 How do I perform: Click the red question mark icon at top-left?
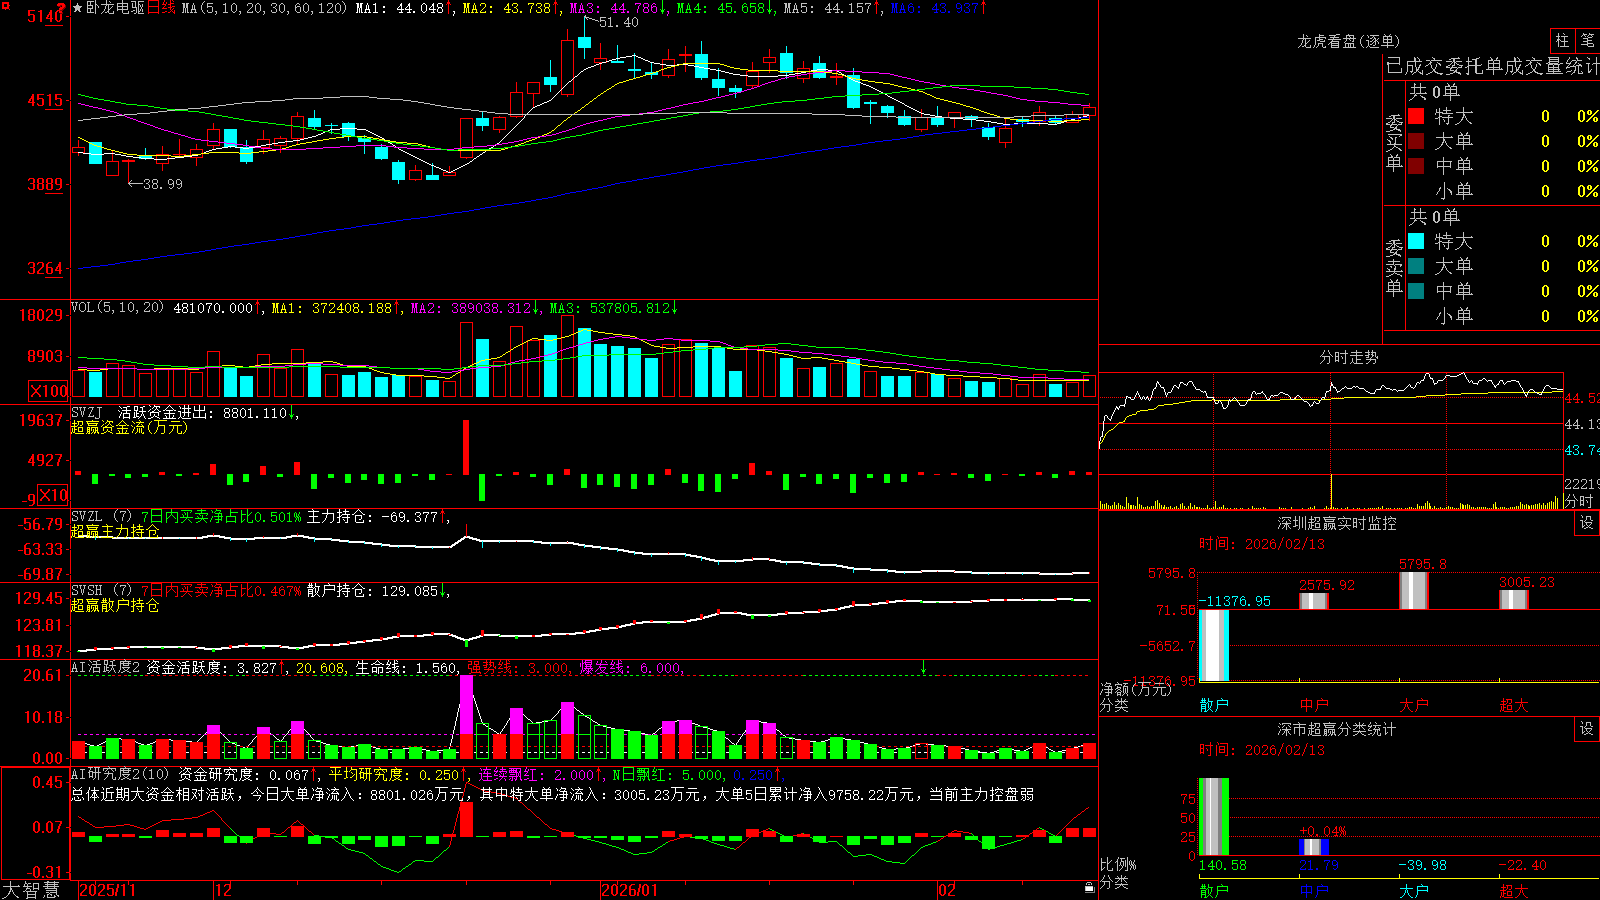pos(63,8)
